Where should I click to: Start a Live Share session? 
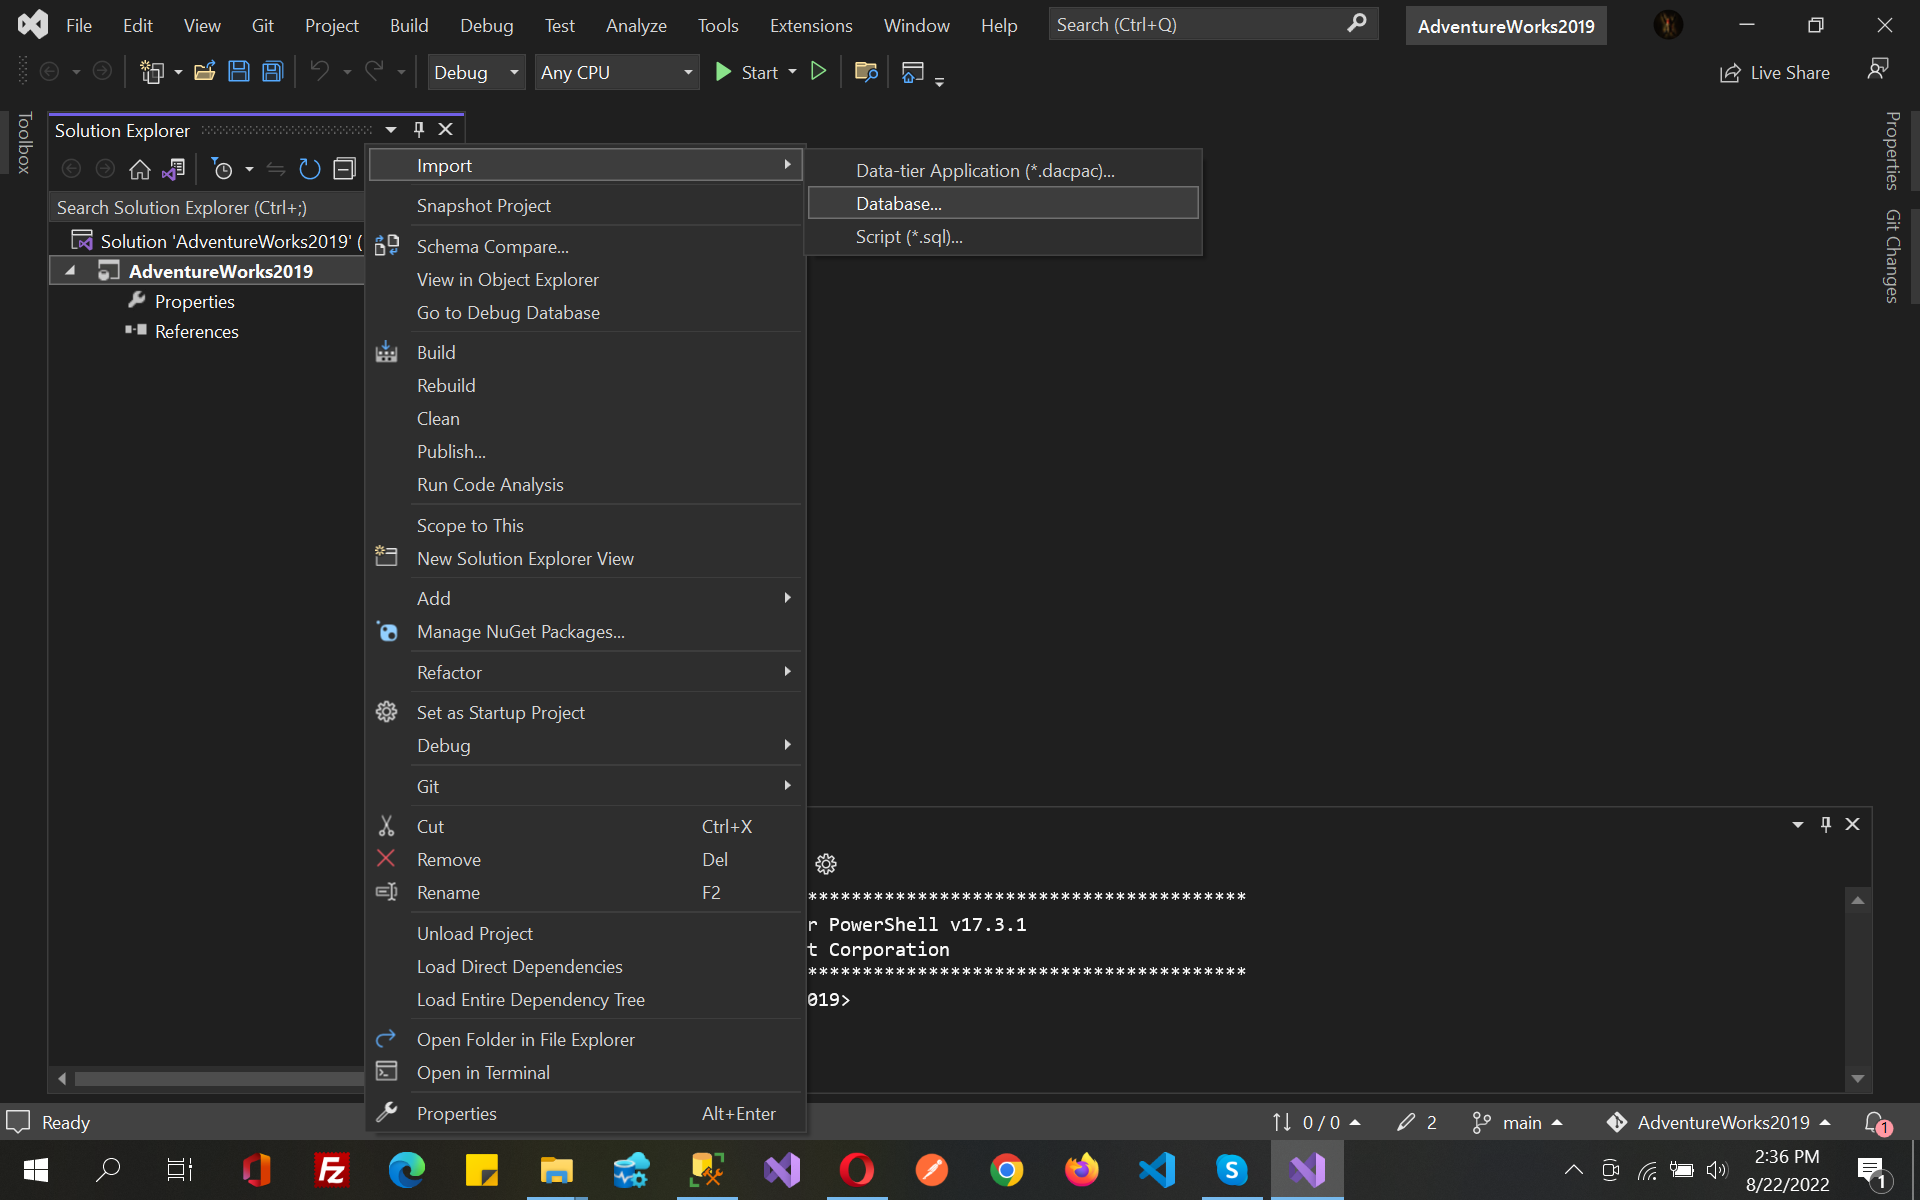pos(1775,72)
